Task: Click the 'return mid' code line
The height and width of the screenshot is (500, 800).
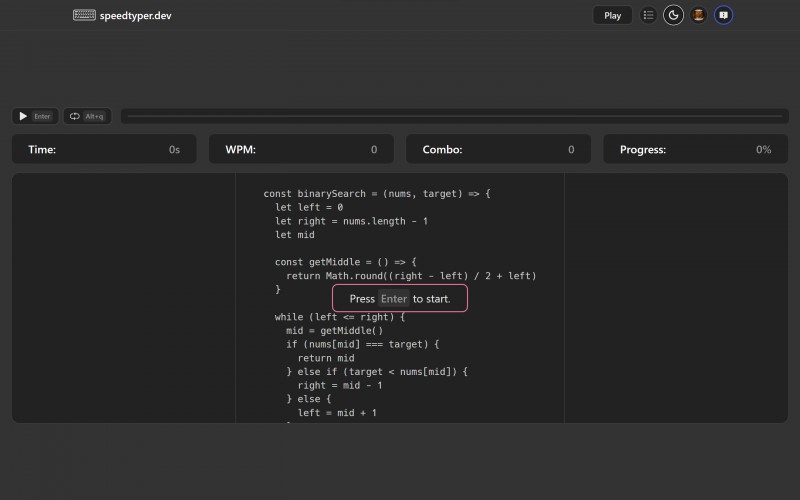Action: pyautogui.click(x=326, y=358)
